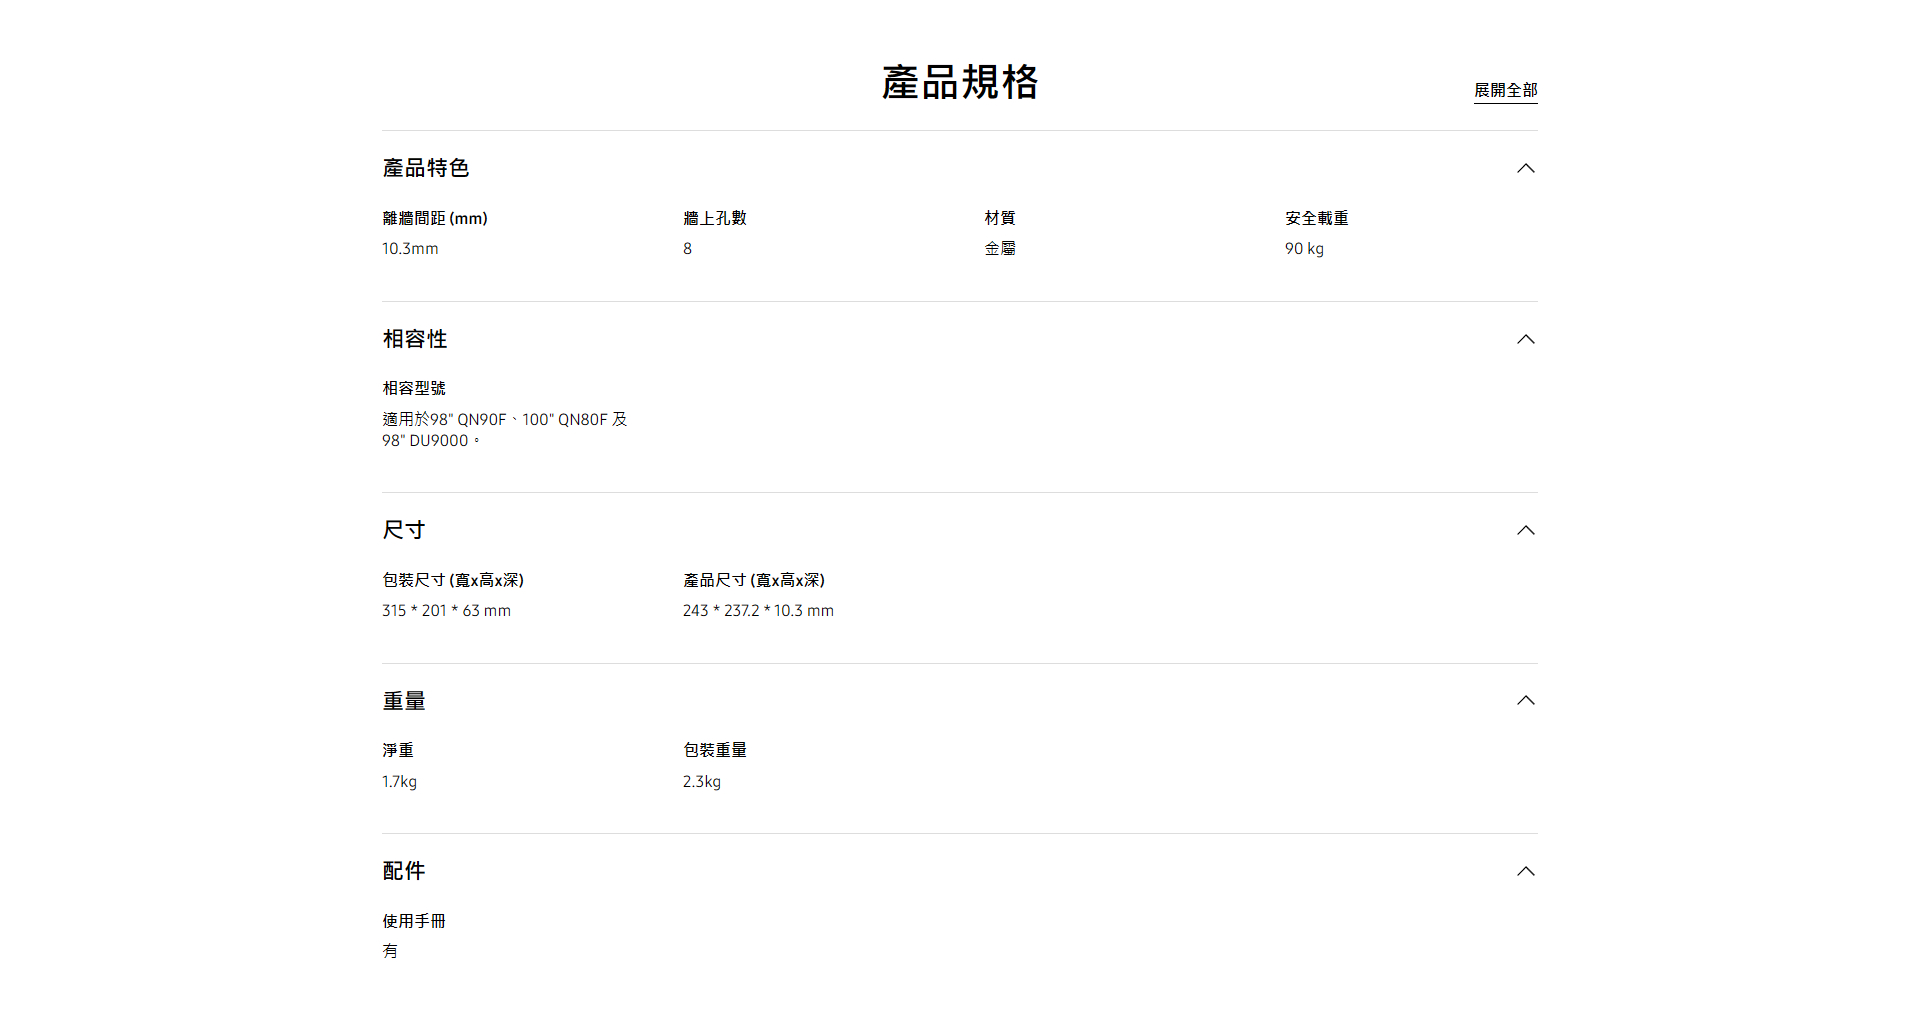1920x1020 pixels.
Task: Click the 配件 section title
Action: 404,871
